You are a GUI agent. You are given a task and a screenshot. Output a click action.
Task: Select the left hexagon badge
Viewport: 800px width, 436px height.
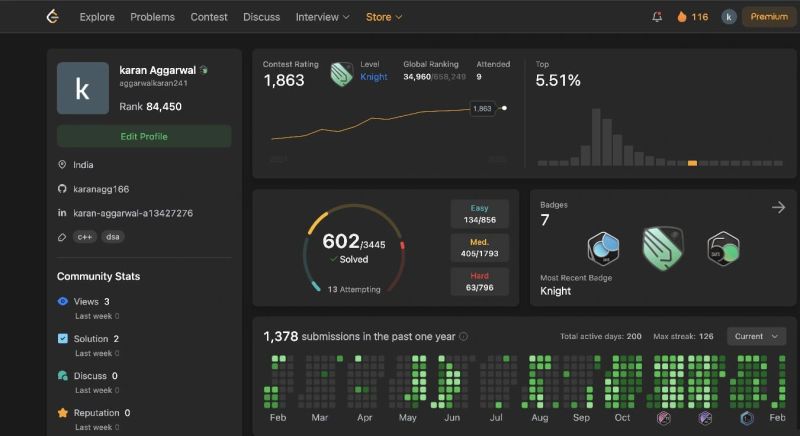pos(603,249)
